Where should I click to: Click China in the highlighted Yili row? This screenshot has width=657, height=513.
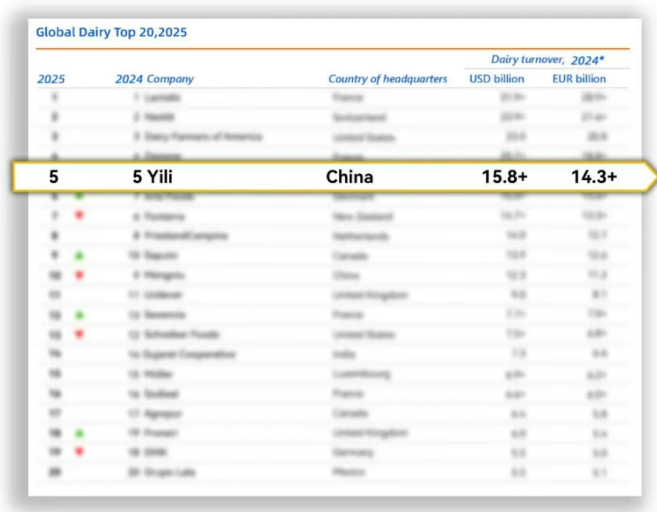point(349,177)
